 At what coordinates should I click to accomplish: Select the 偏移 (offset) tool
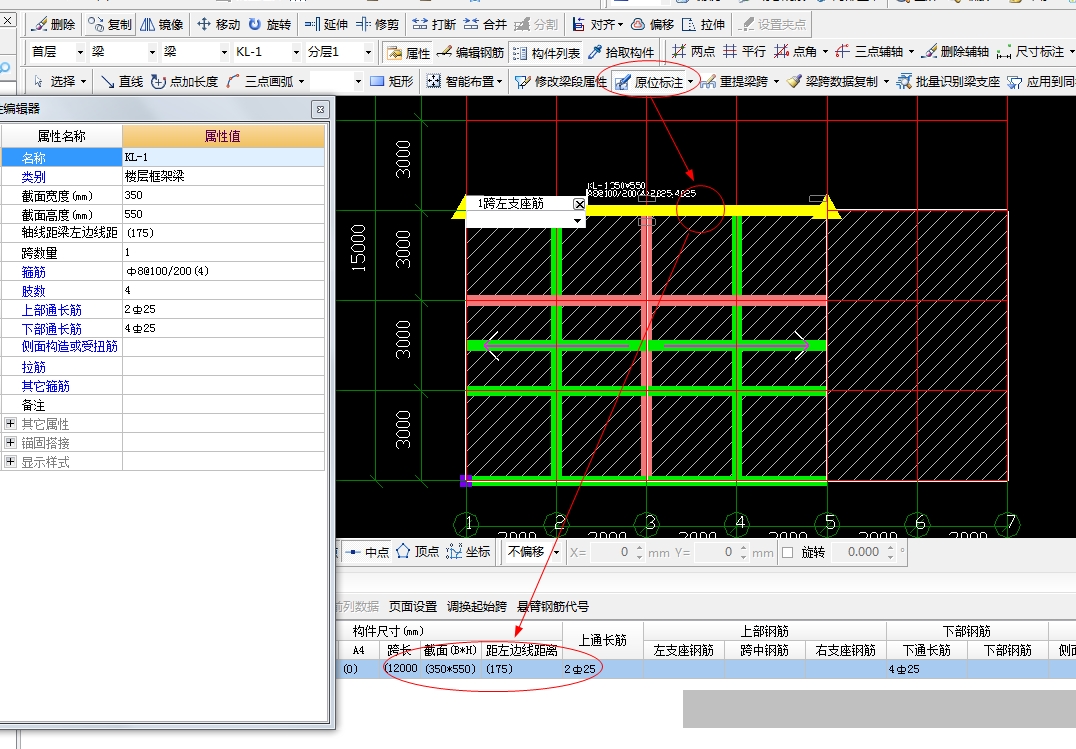653,25
